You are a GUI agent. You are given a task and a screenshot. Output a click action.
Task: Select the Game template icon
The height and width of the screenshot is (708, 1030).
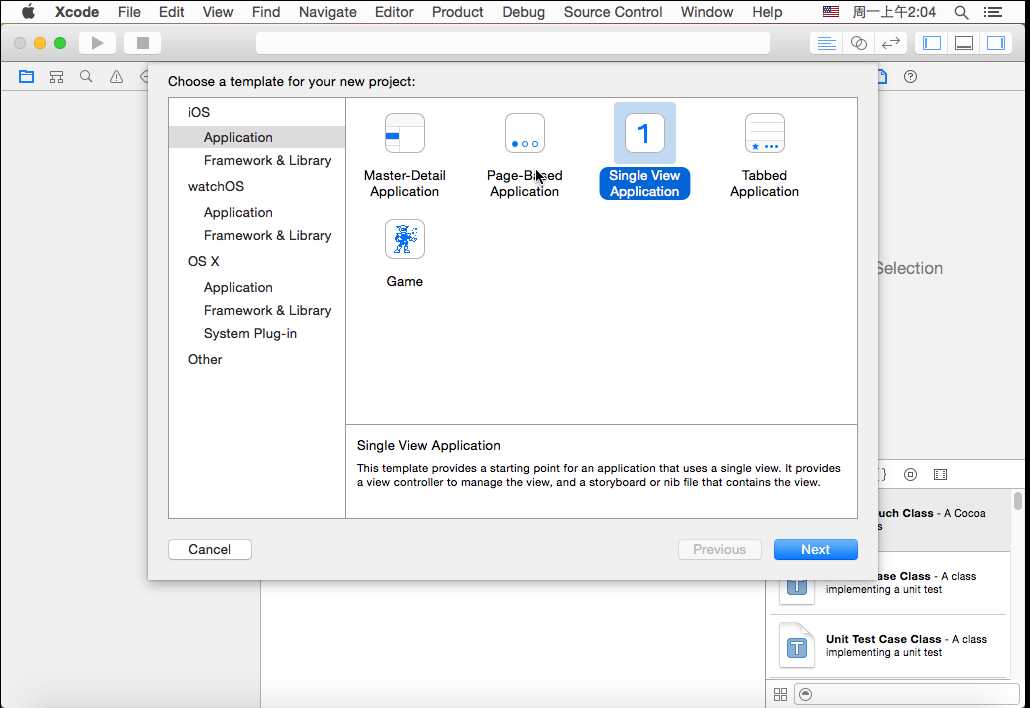(405, 239)
